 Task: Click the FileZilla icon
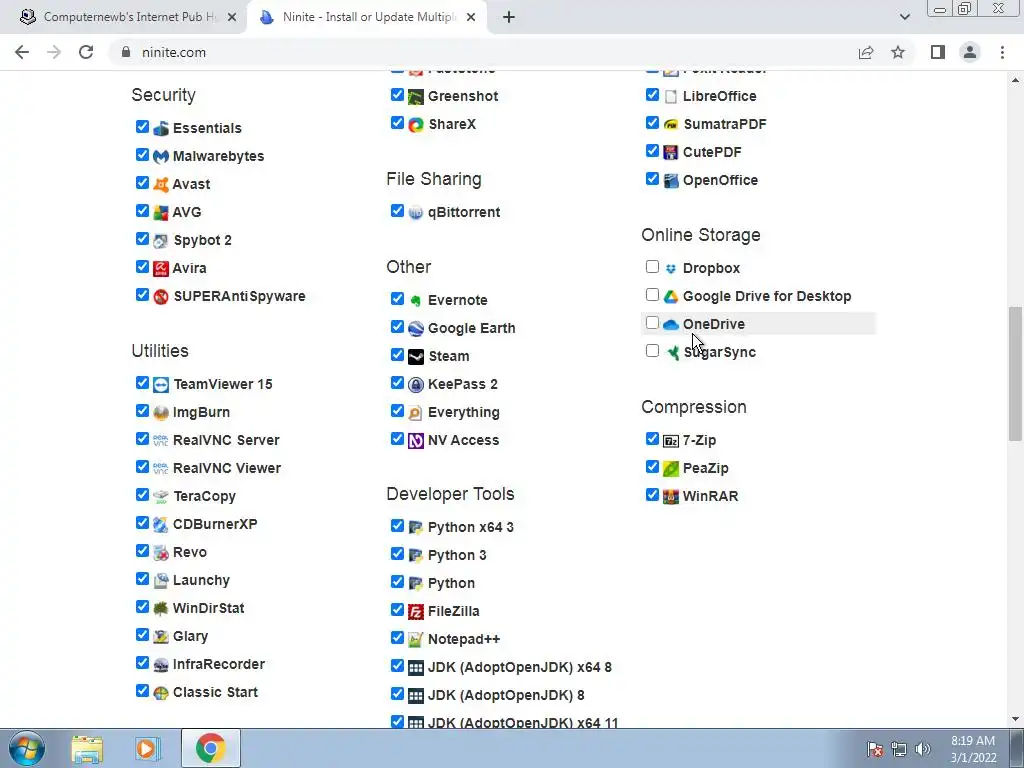point(416,612)
